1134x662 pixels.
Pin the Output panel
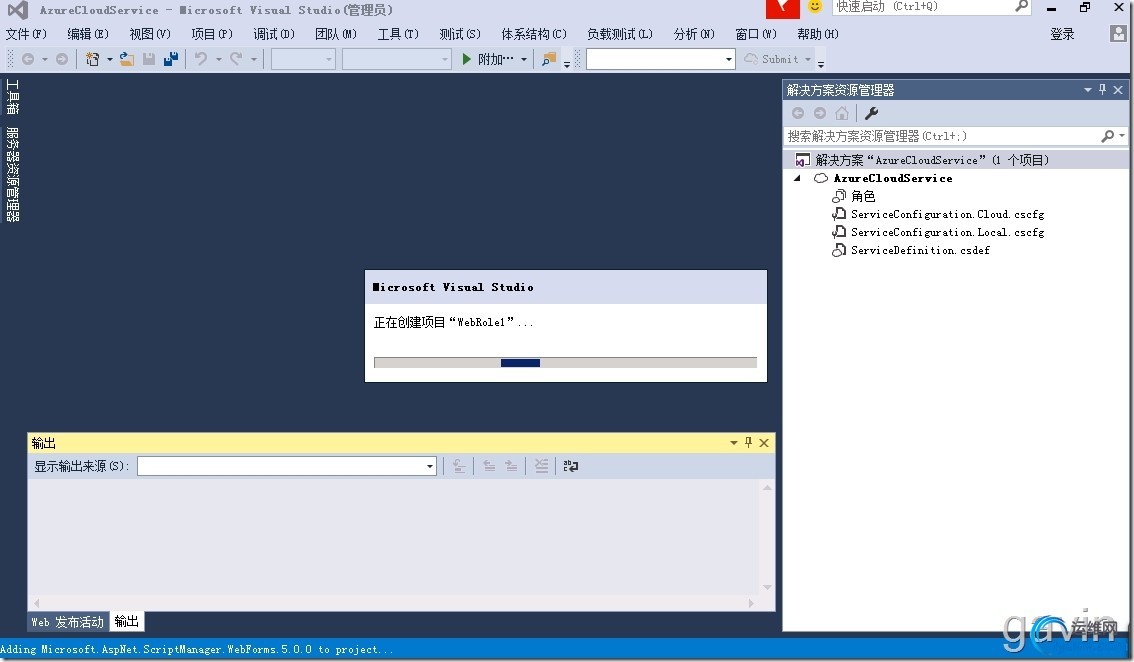click(x=749, y=443)
